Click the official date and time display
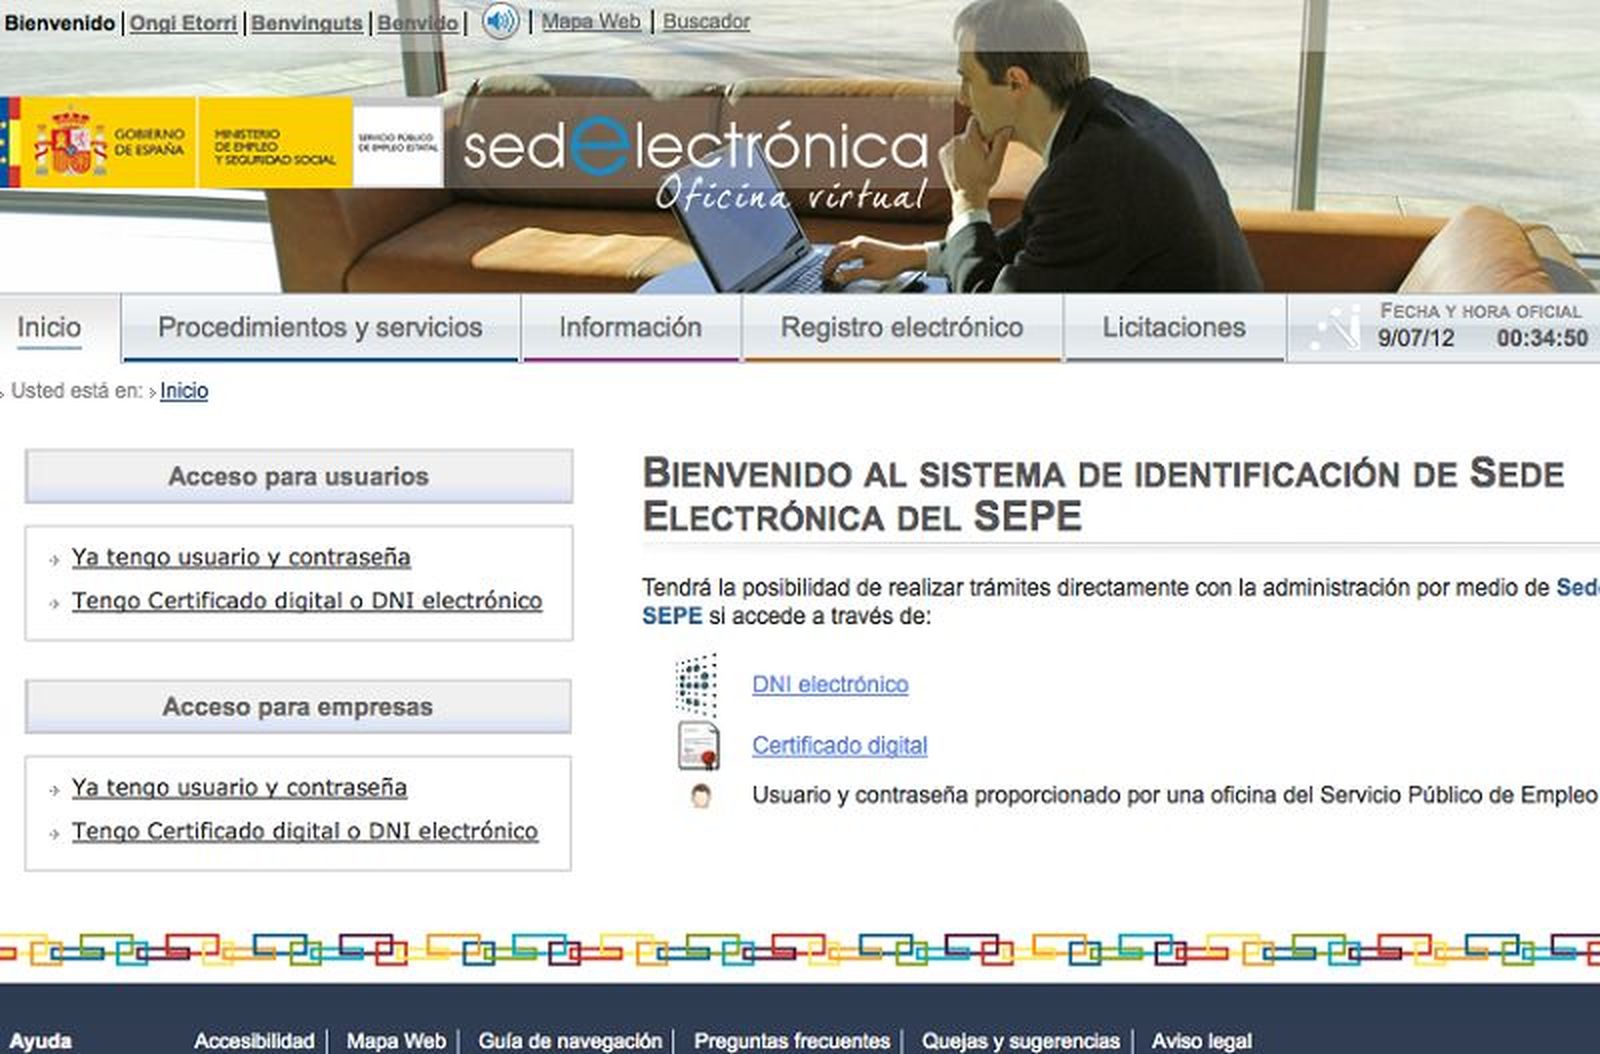This screenshot has width=1600, height=1054. [x=1480, y=327]
